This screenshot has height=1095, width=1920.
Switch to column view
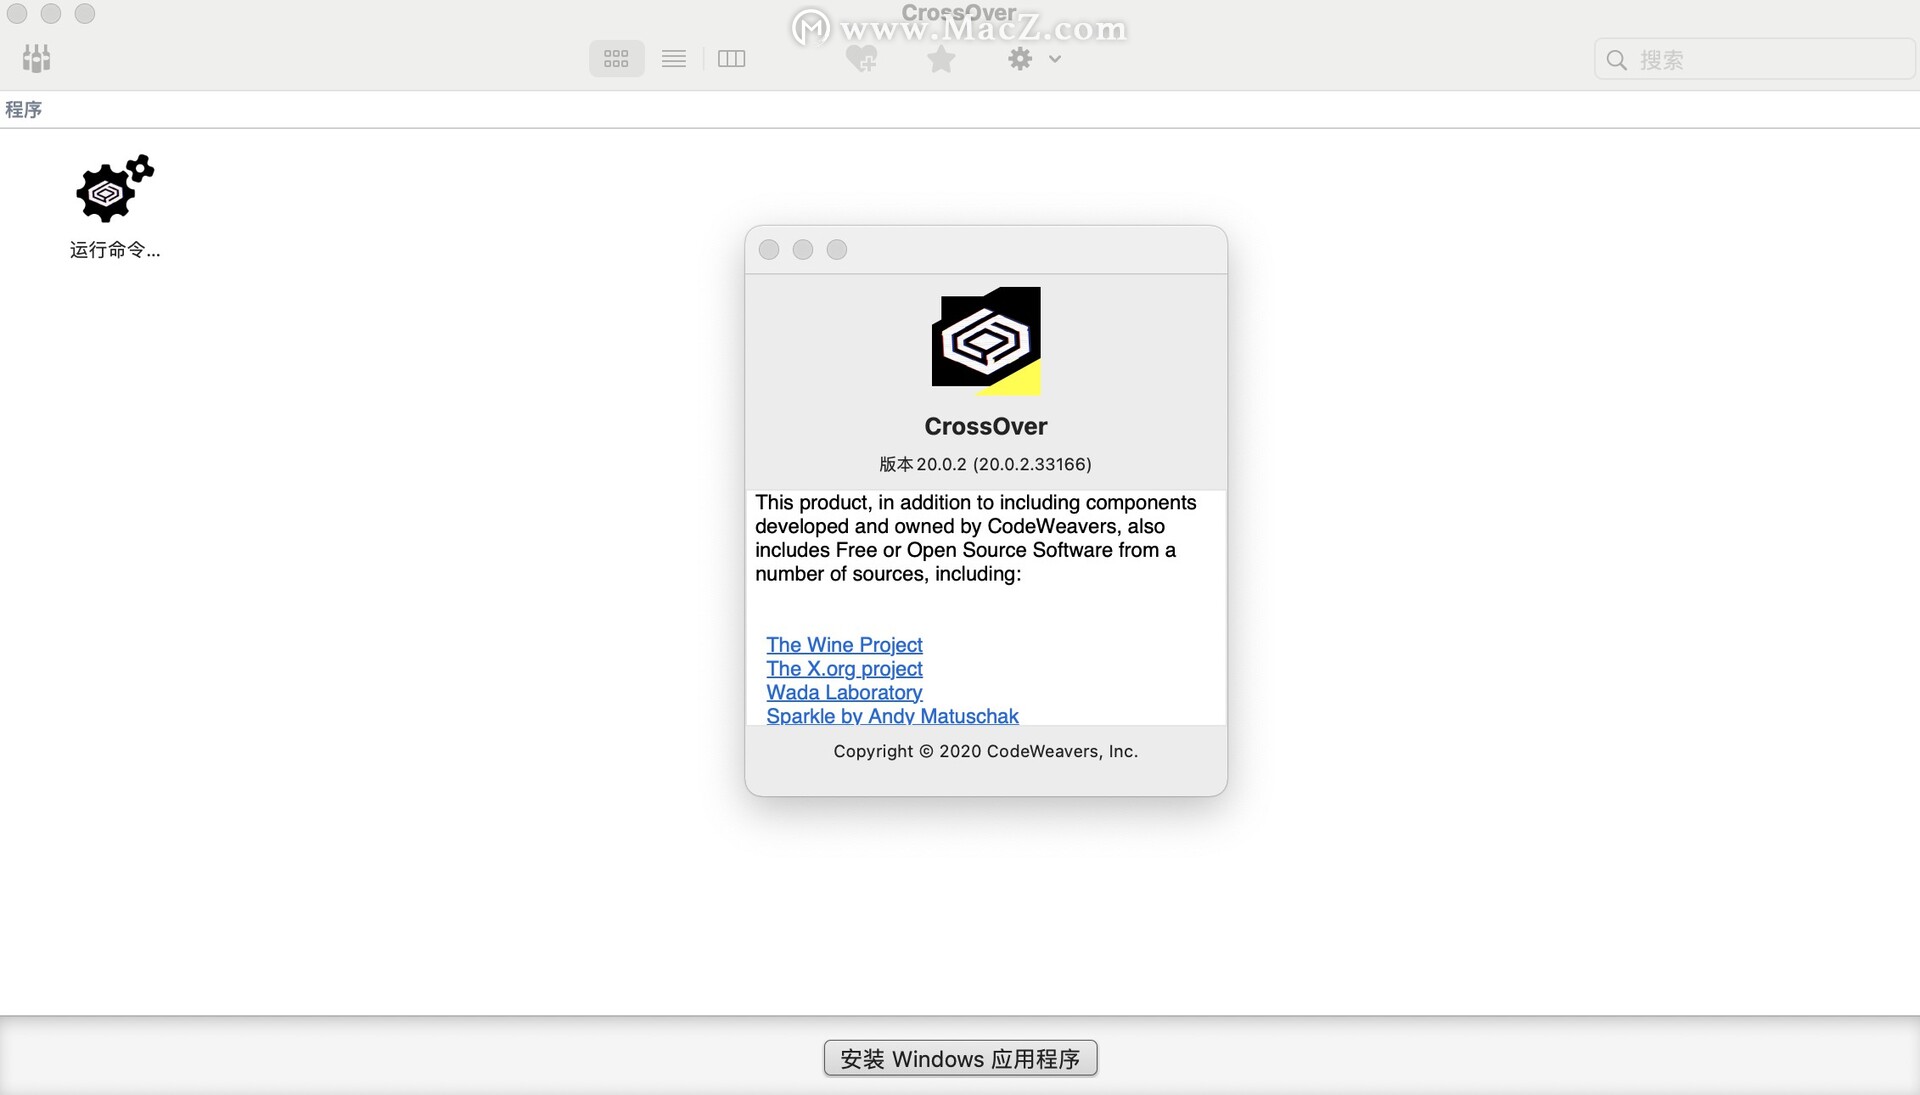pyautogui.click(x=732, y=59)
